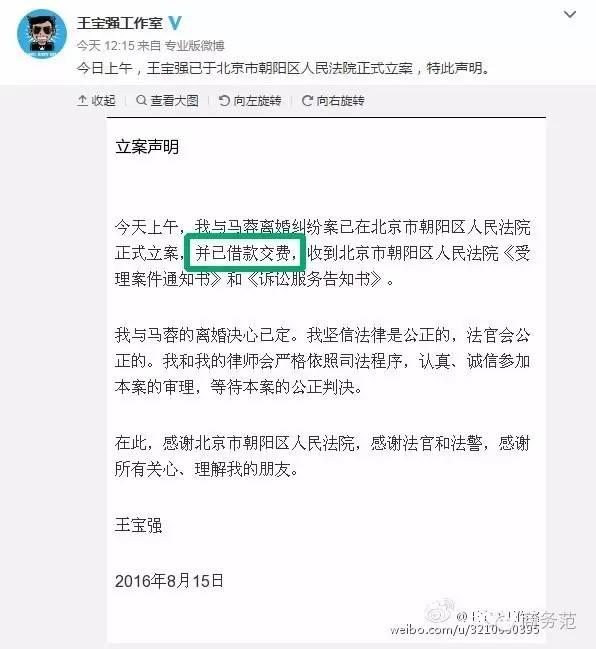Click the Weibo watermark logo icon
Viewport: 596px width, 649px height.
pyautogui.click(x=440, y=611)
